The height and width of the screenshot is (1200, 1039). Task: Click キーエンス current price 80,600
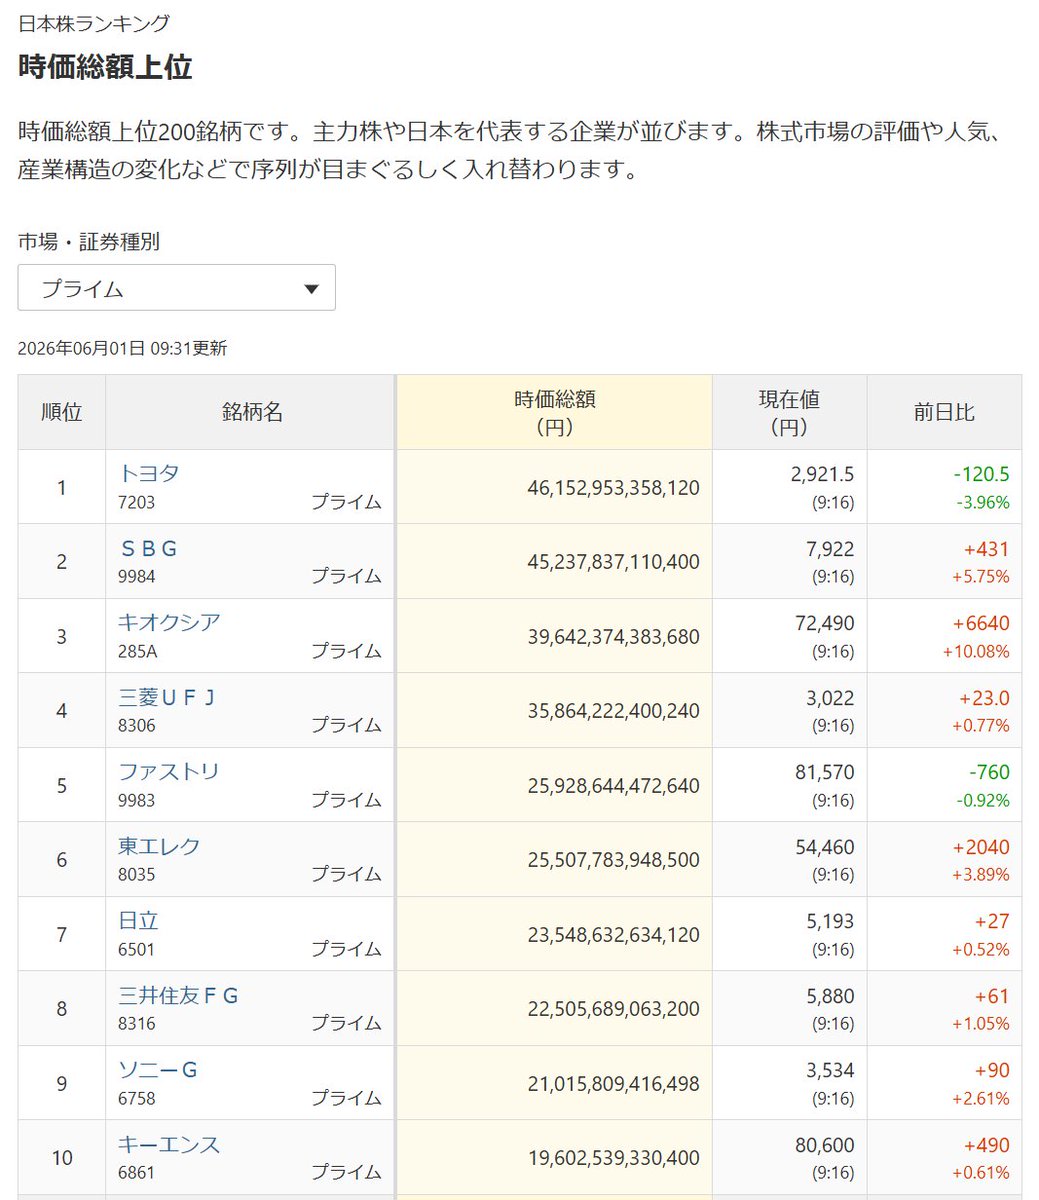coord(825,1145)
